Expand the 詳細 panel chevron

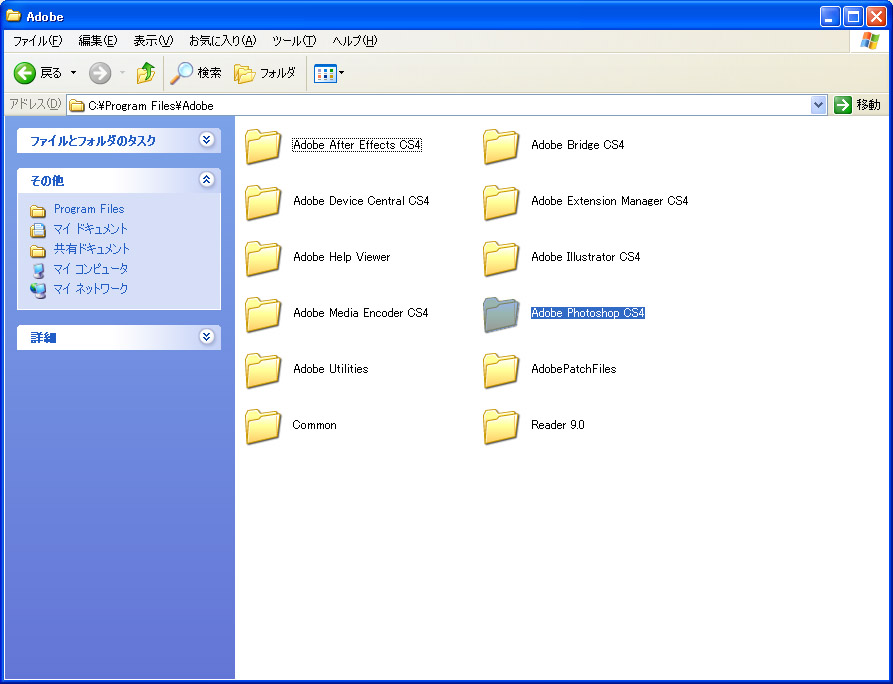click(206, 337)
